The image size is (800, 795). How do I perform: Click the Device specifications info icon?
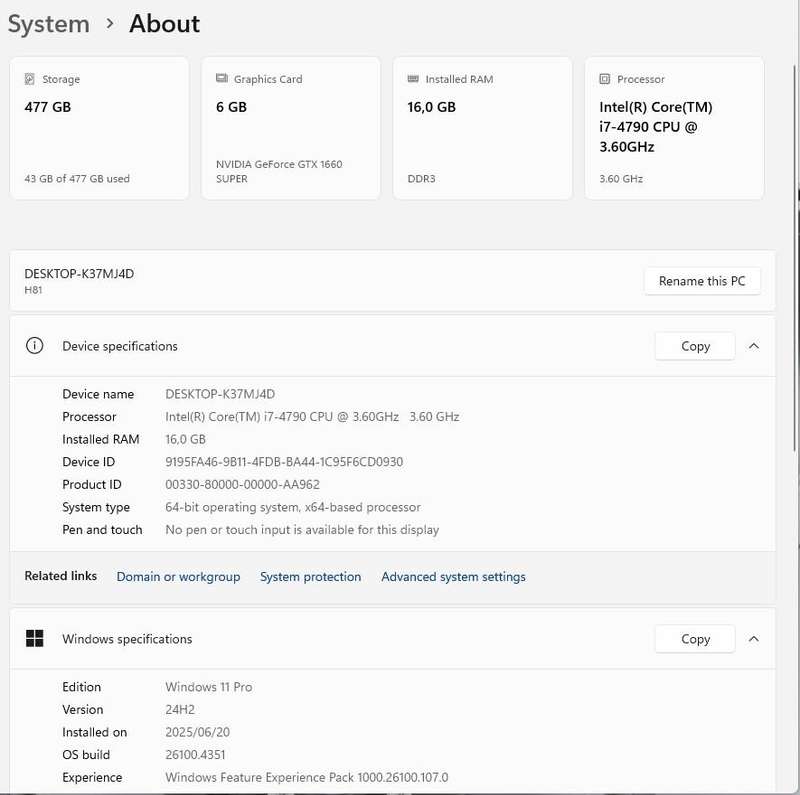35,346
